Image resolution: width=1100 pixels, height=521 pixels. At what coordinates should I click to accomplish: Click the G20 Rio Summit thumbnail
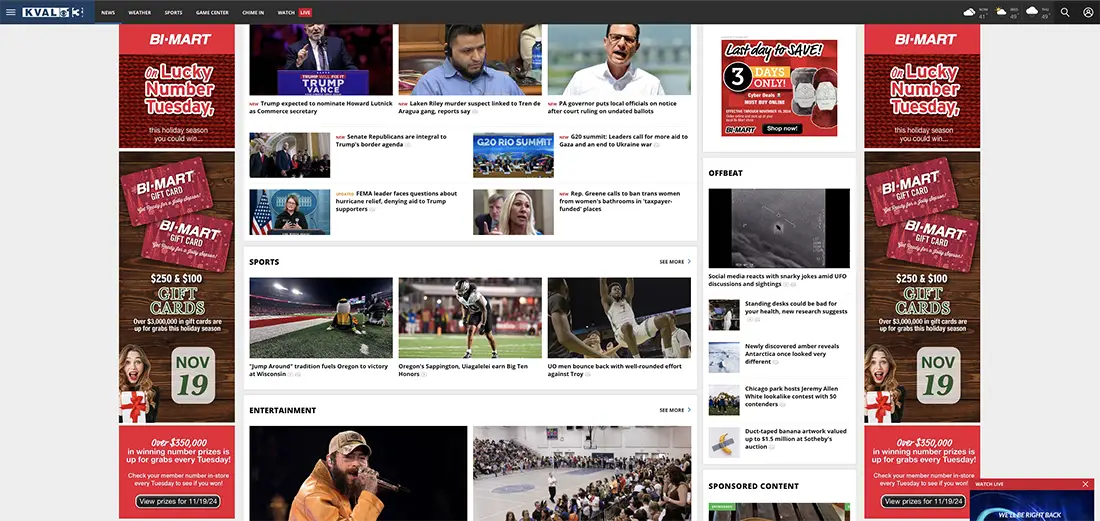513,155
